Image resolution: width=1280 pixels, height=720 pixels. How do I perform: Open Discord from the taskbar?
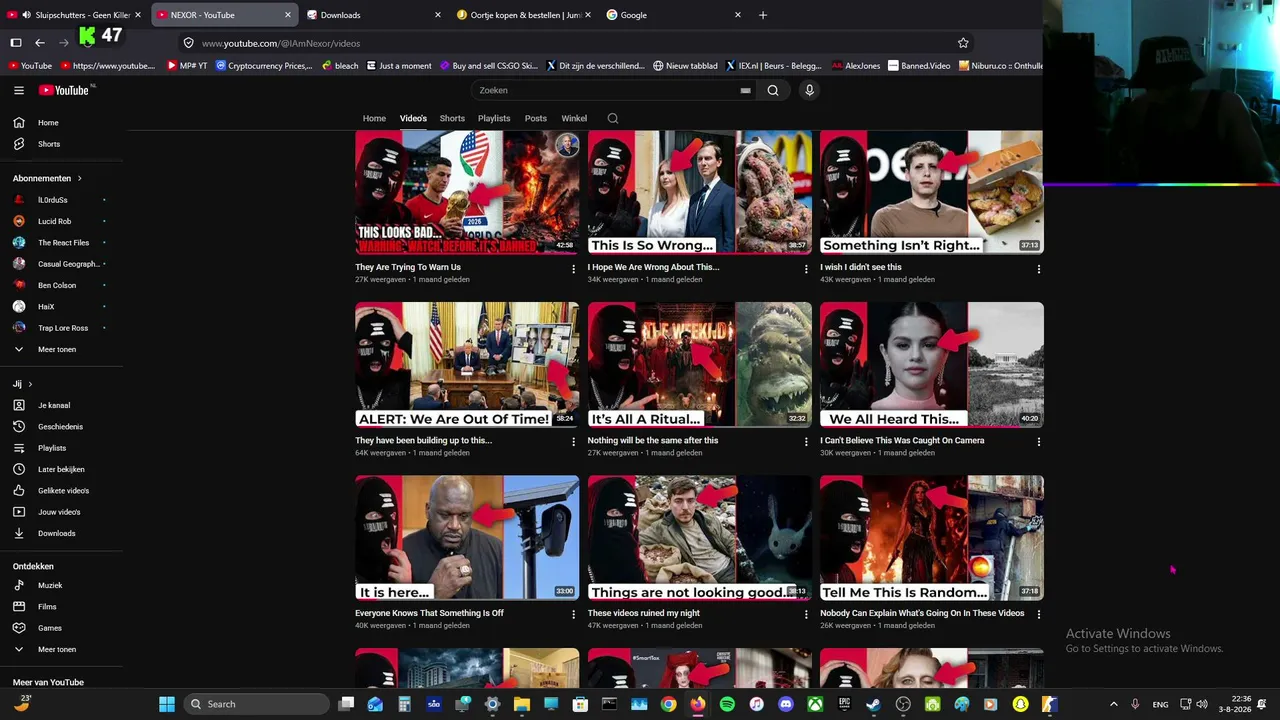point(786,704)
